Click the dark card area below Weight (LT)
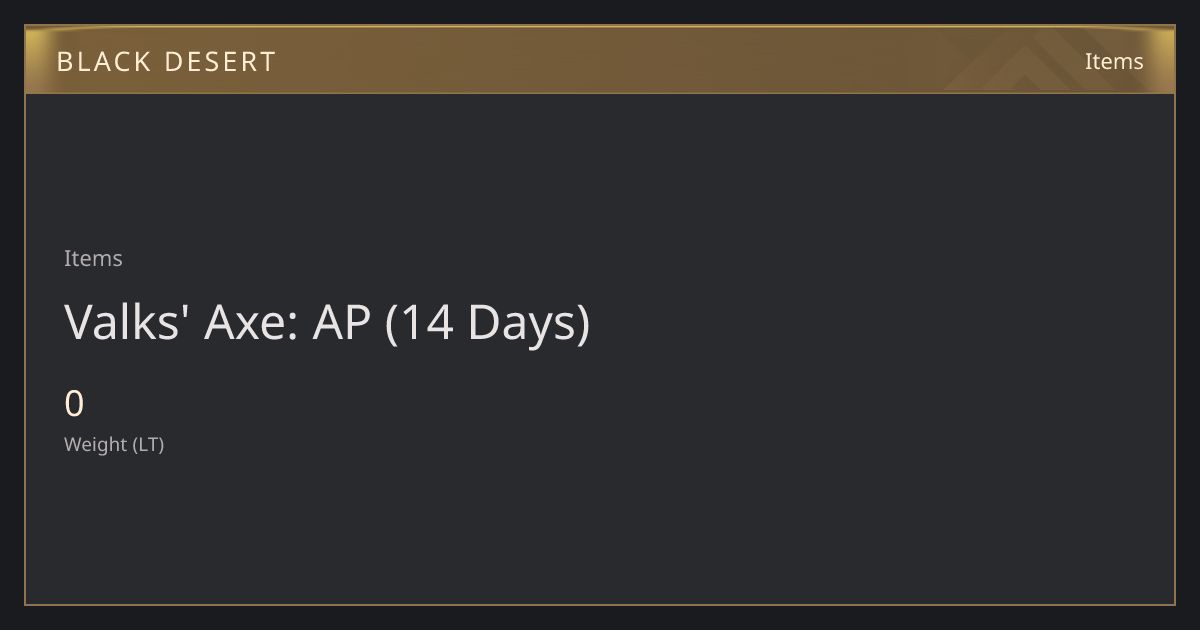 [600, 530]
